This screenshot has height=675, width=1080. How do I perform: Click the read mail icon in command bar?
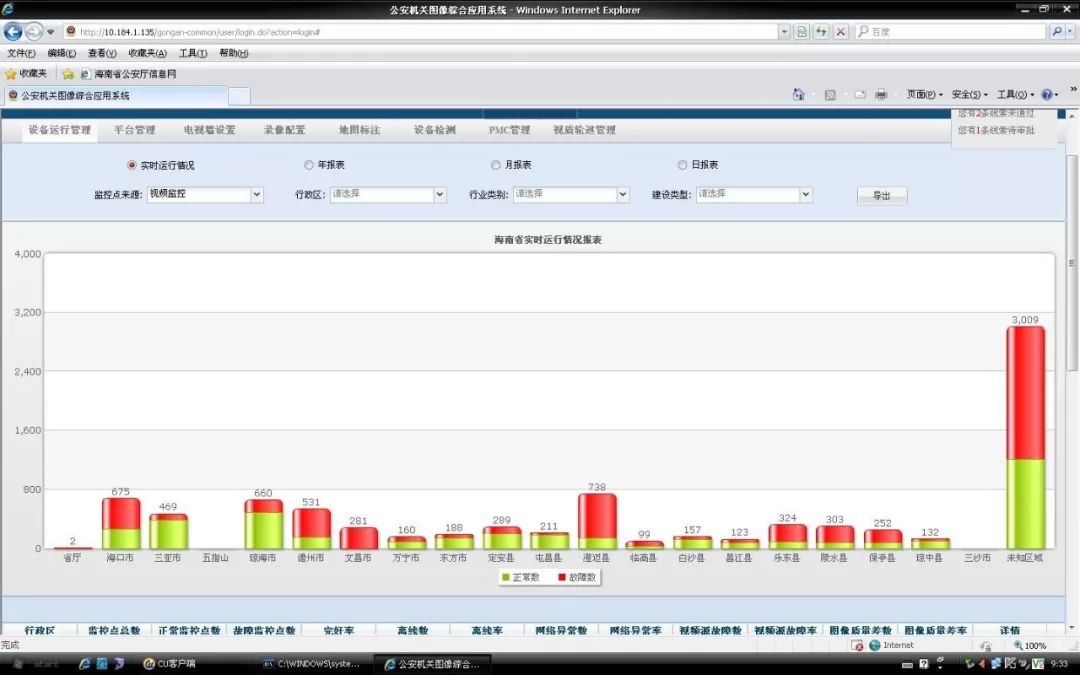coord(860,94)
